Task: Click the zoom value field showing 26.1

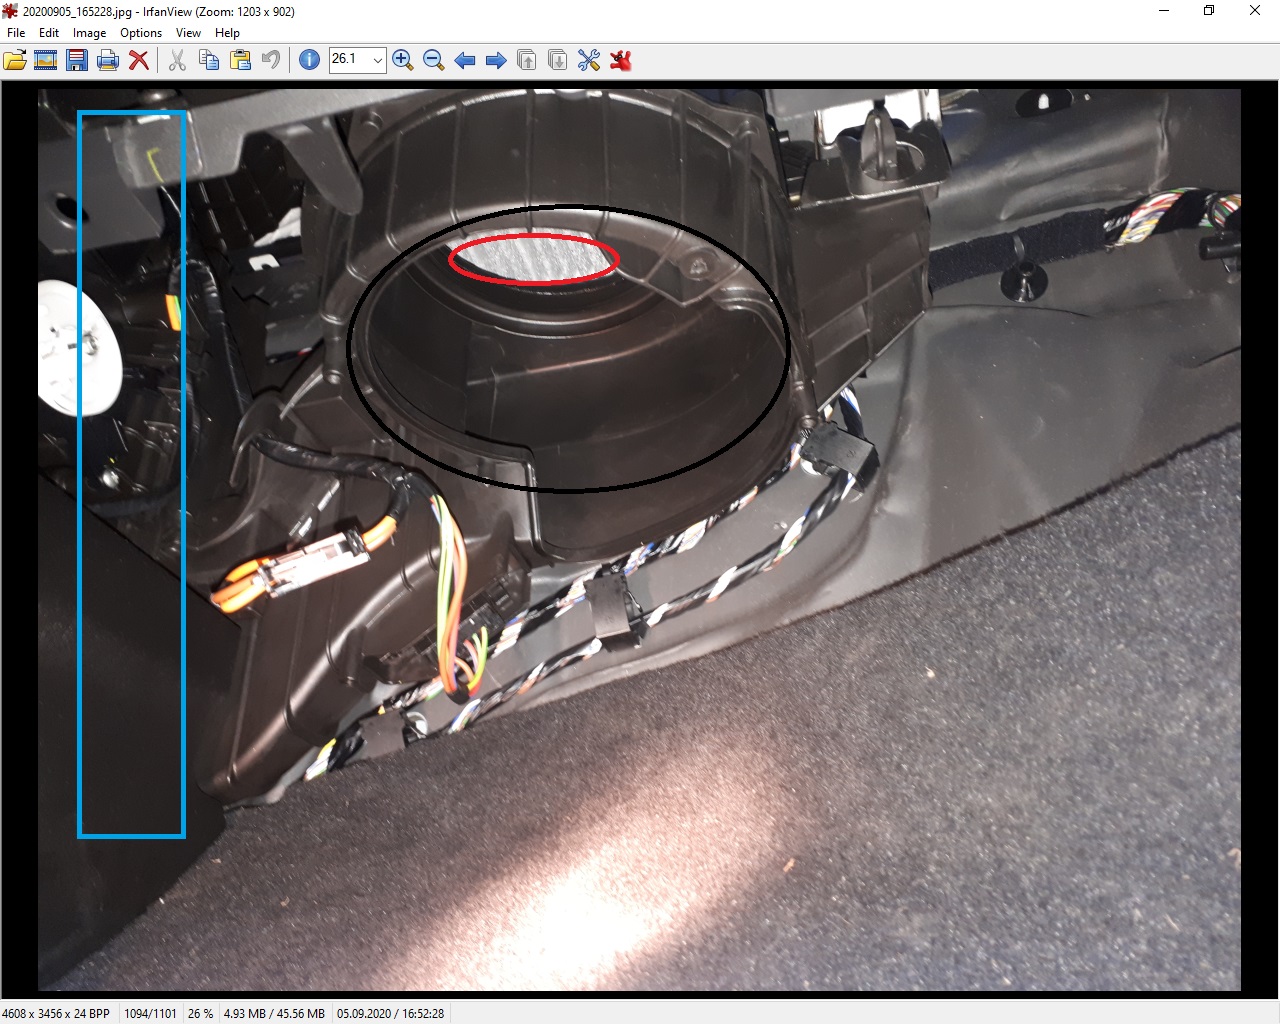Action: click(x=348, y=60)
